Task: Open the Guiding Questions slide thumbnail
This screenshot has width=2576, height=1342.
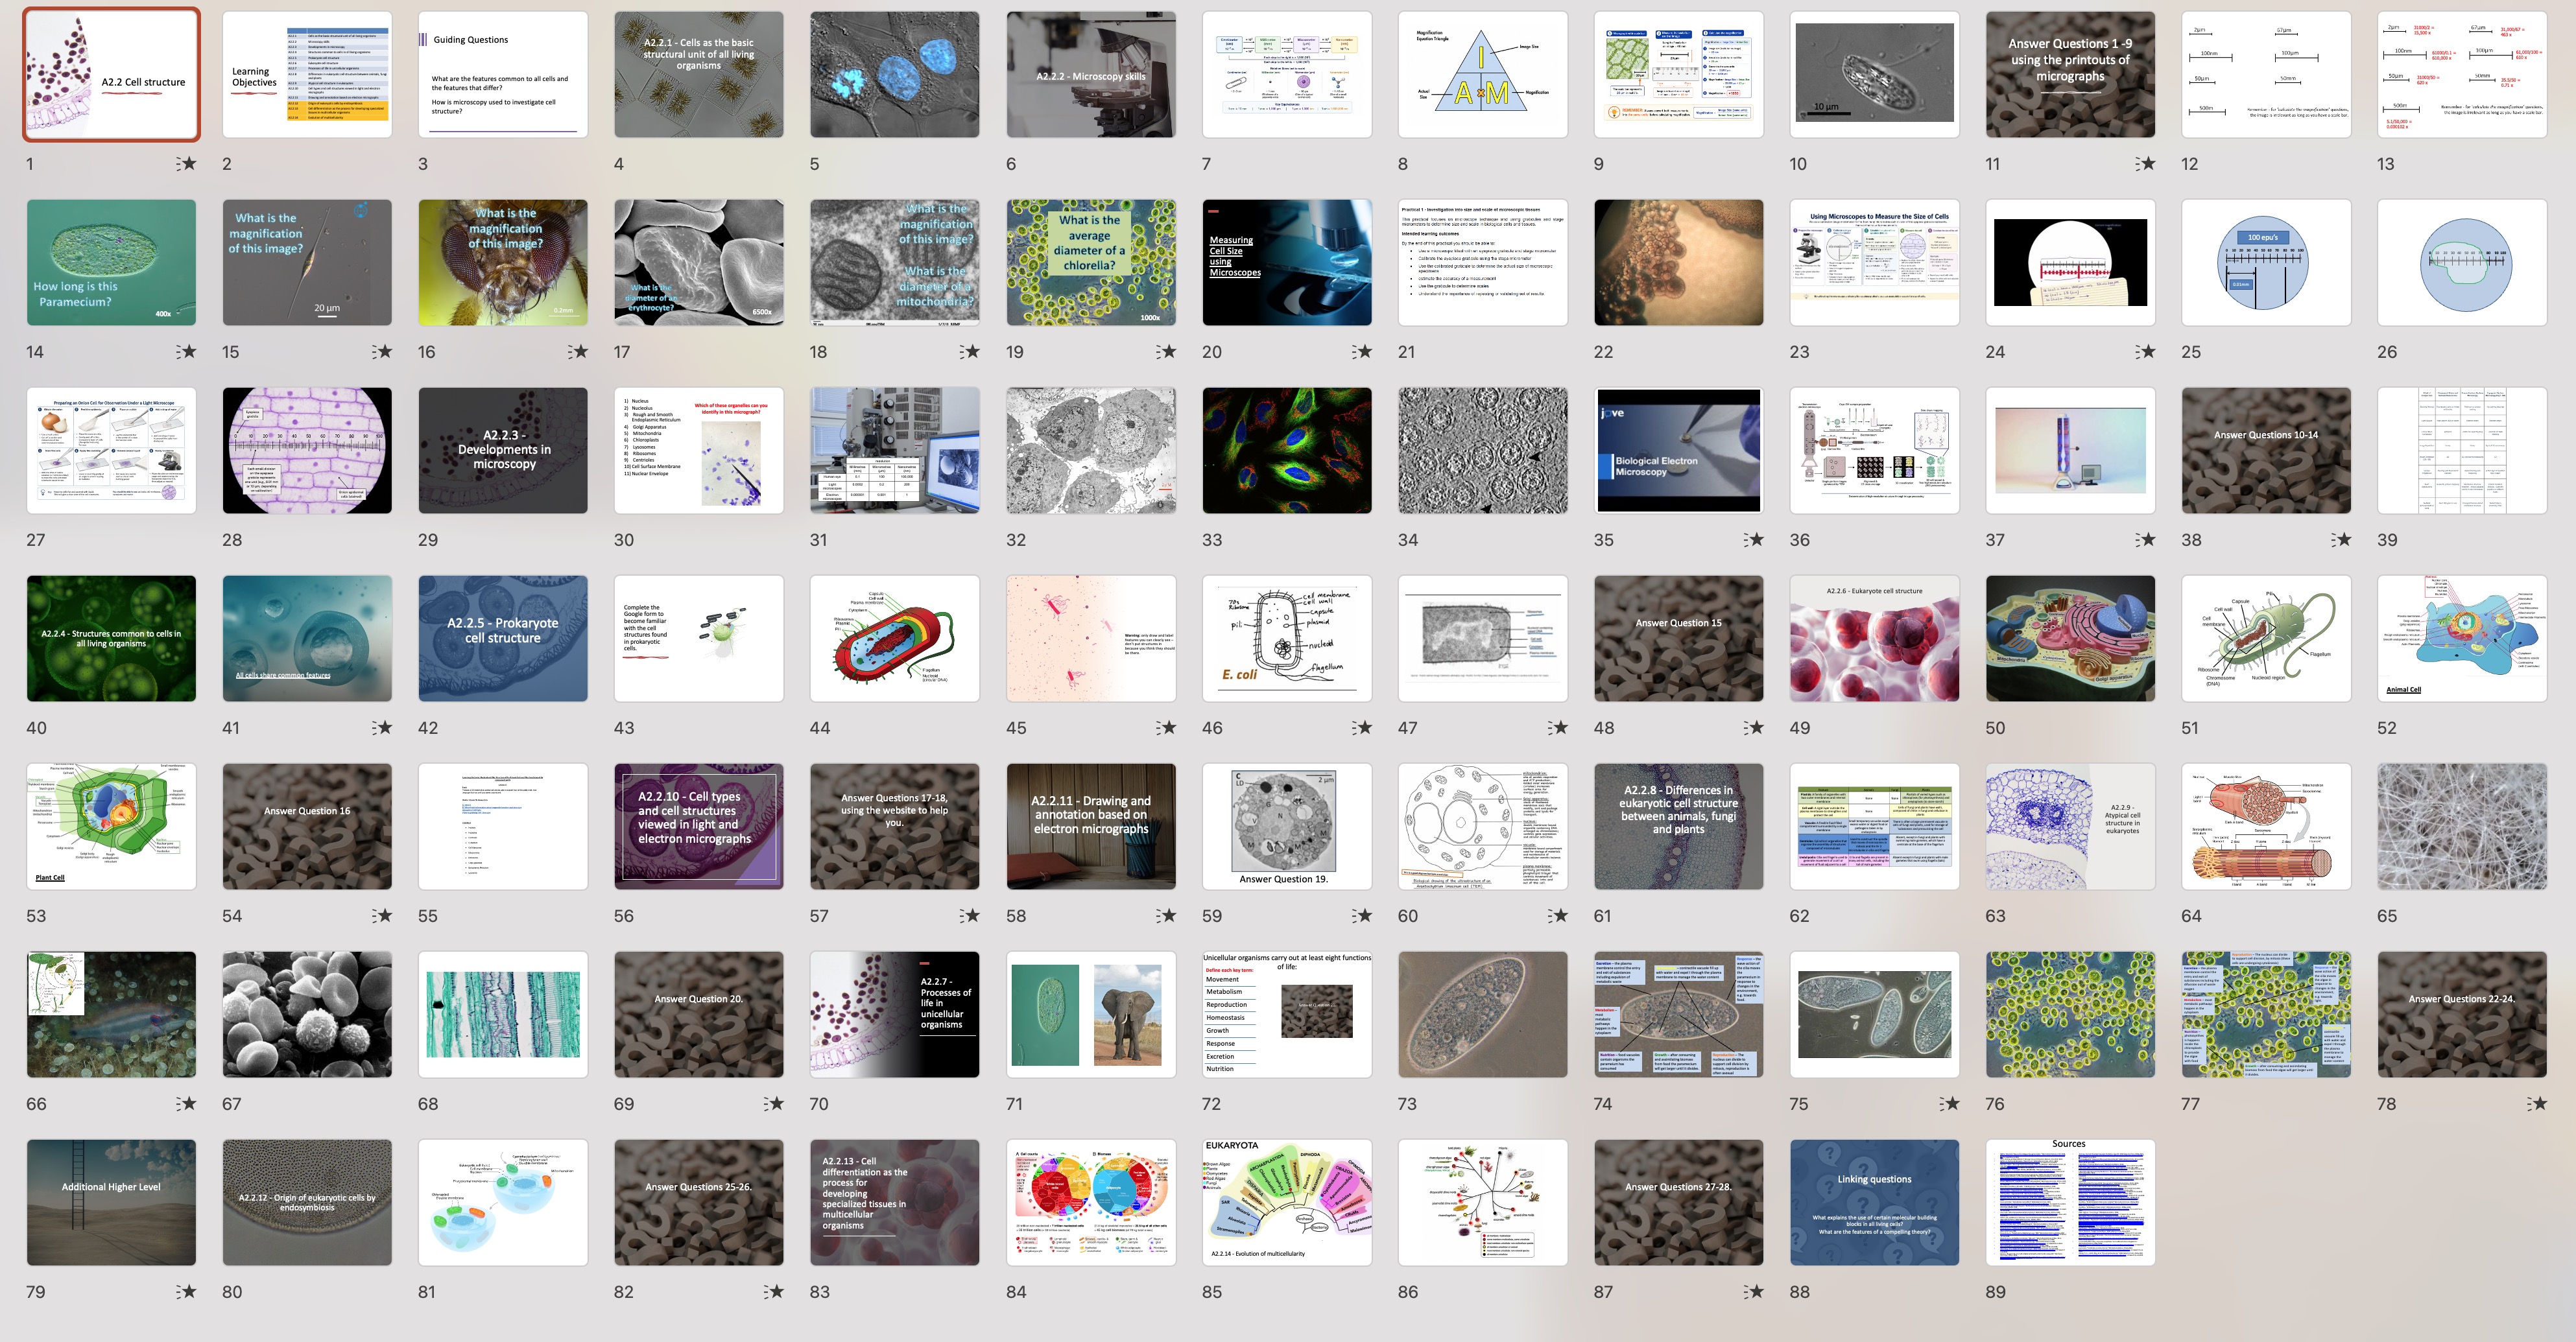Action: (503, 75)
